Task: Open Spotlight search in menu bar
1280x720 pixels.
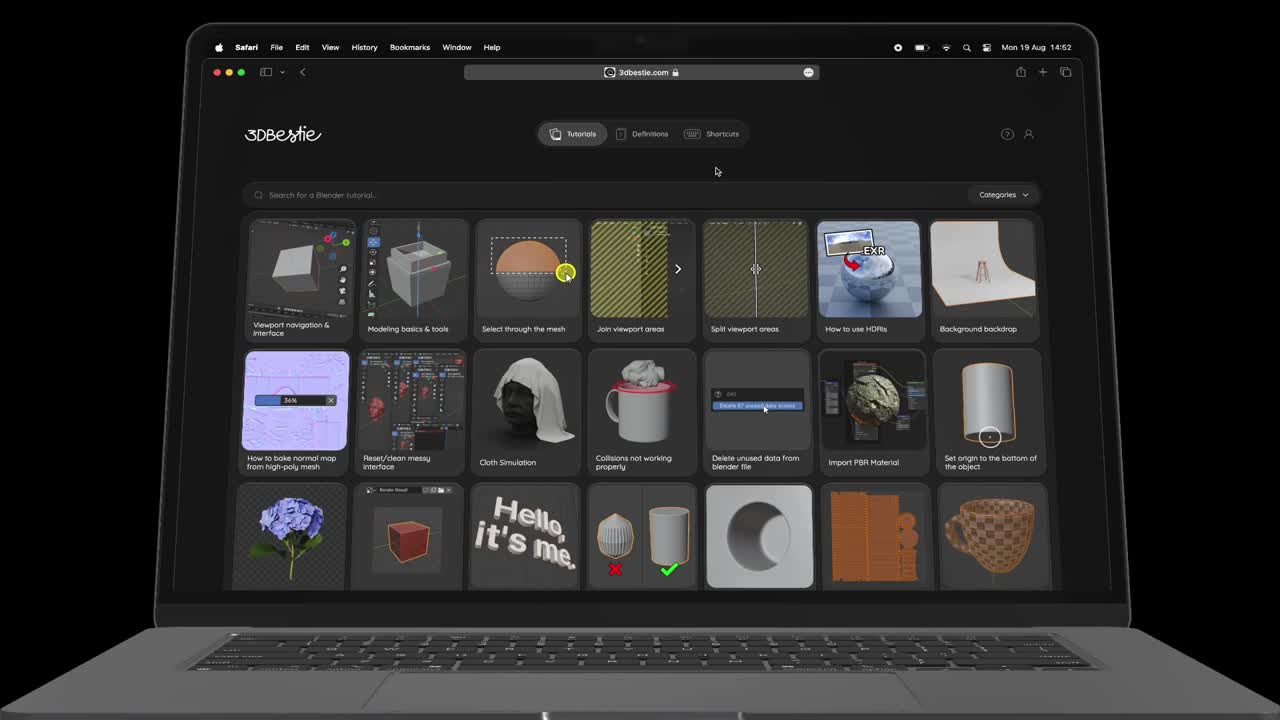Action: [966, 47]
